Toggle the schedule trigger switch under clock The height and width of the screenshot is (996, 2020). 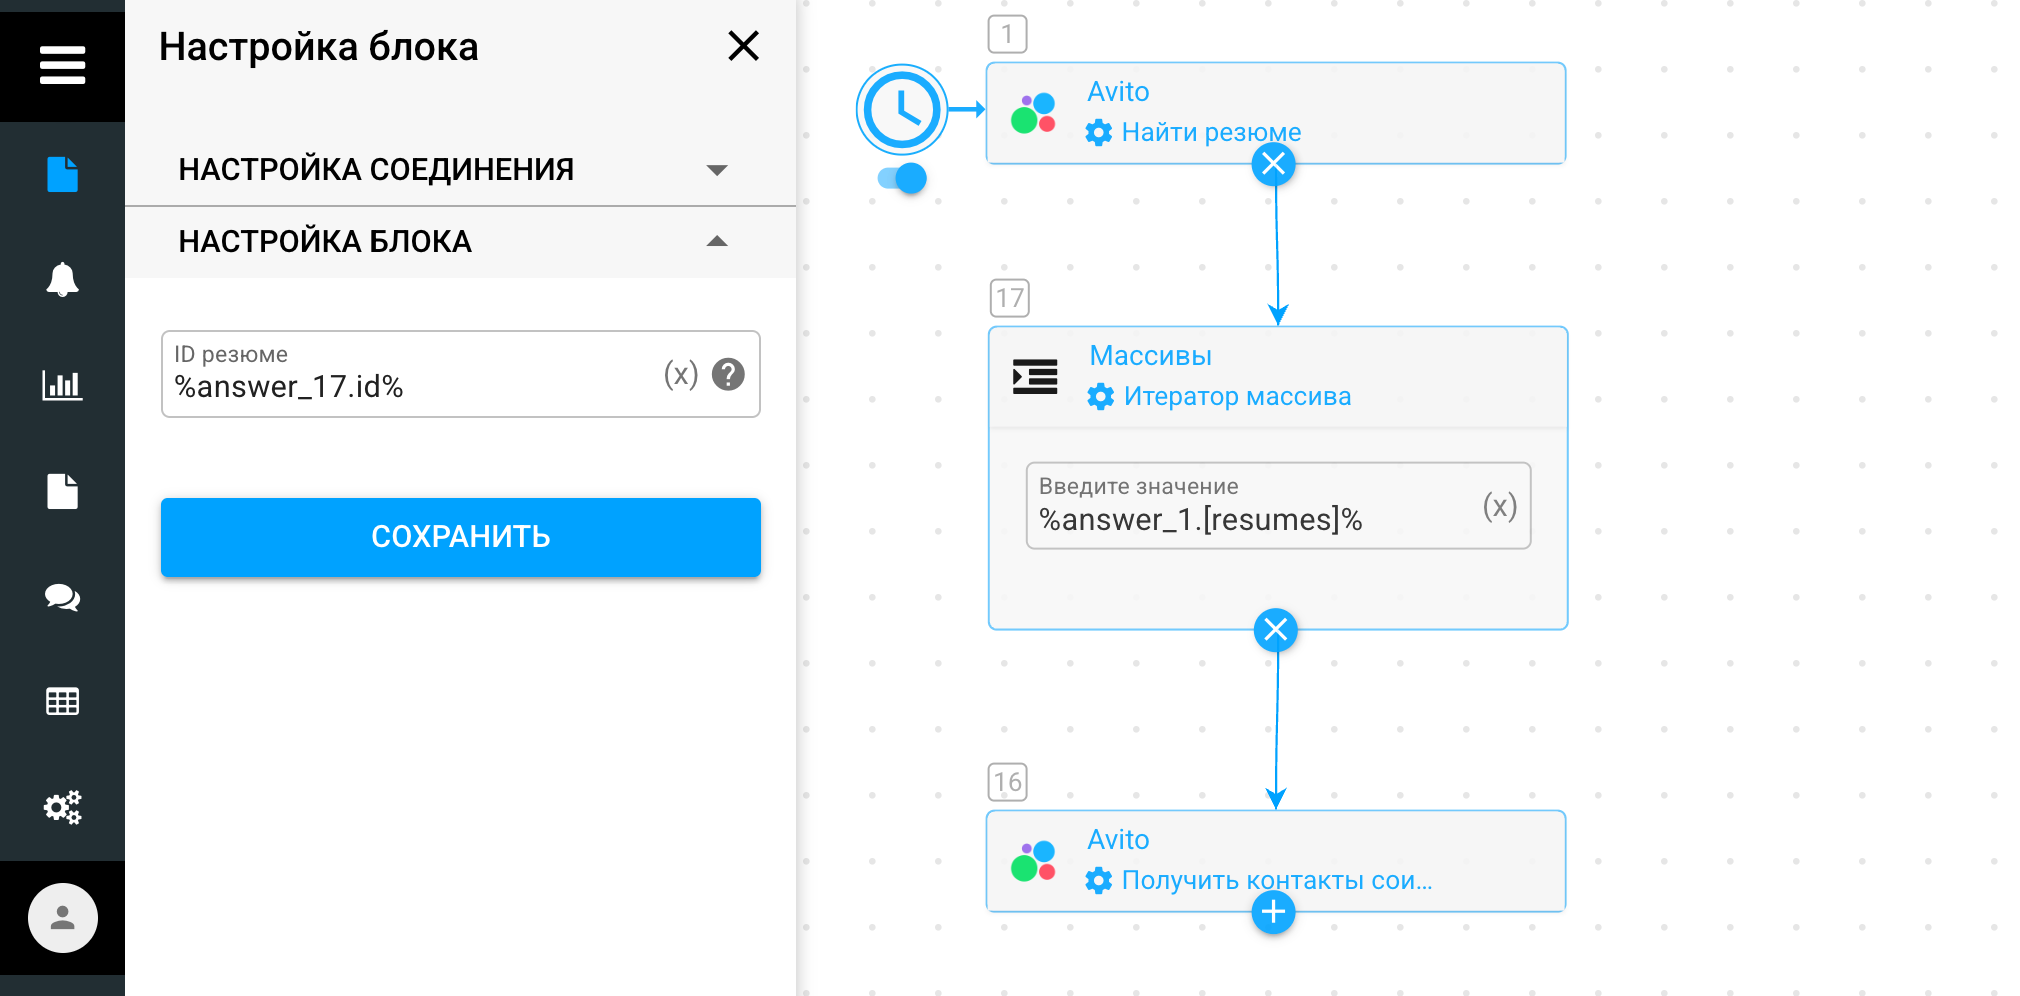(x=902, y=179)
